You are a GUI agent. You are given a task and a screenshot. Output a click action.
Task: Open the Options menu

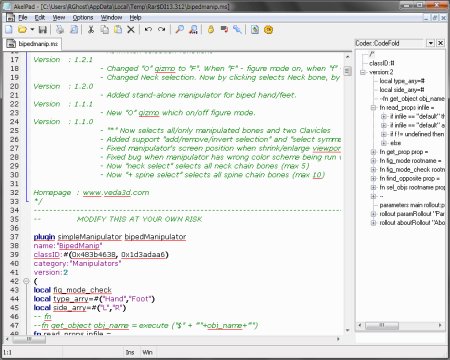click(83, 17)
